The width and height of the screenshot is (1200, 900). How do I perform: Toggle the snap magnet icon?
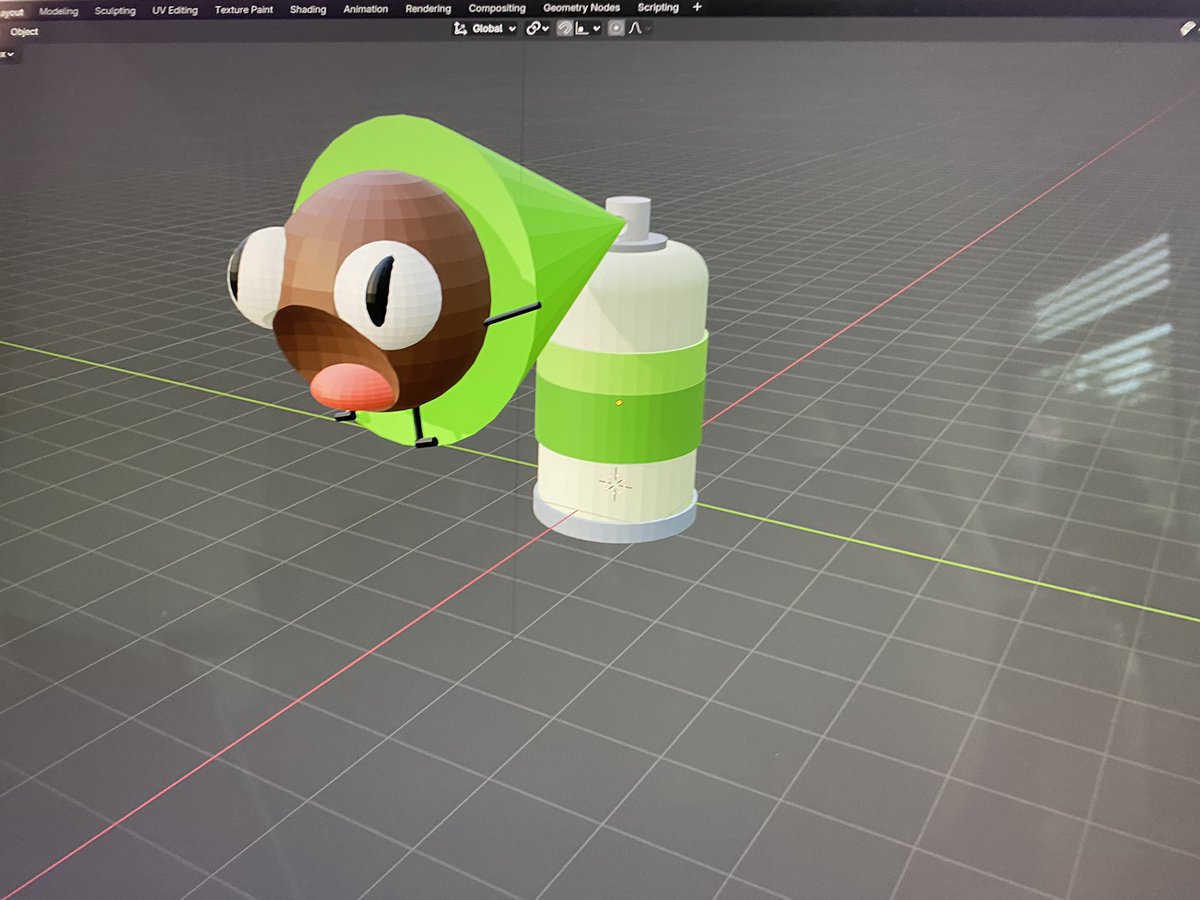tap(564, 28)
